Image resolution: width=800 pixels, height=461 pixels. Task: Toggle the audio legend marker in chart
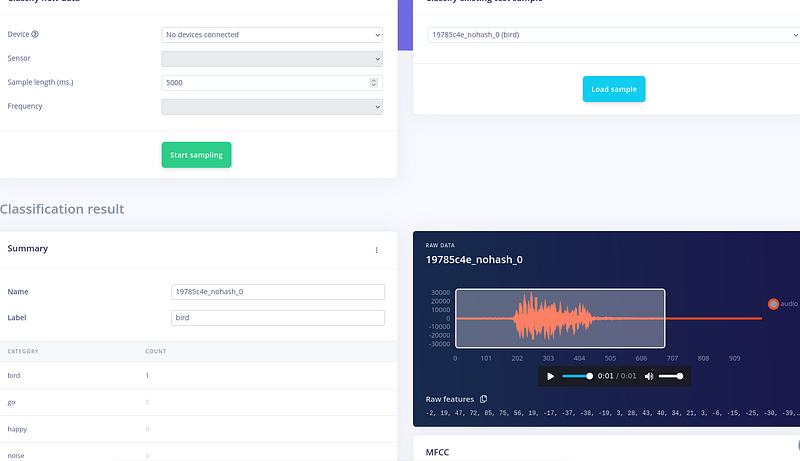[773, 304]
